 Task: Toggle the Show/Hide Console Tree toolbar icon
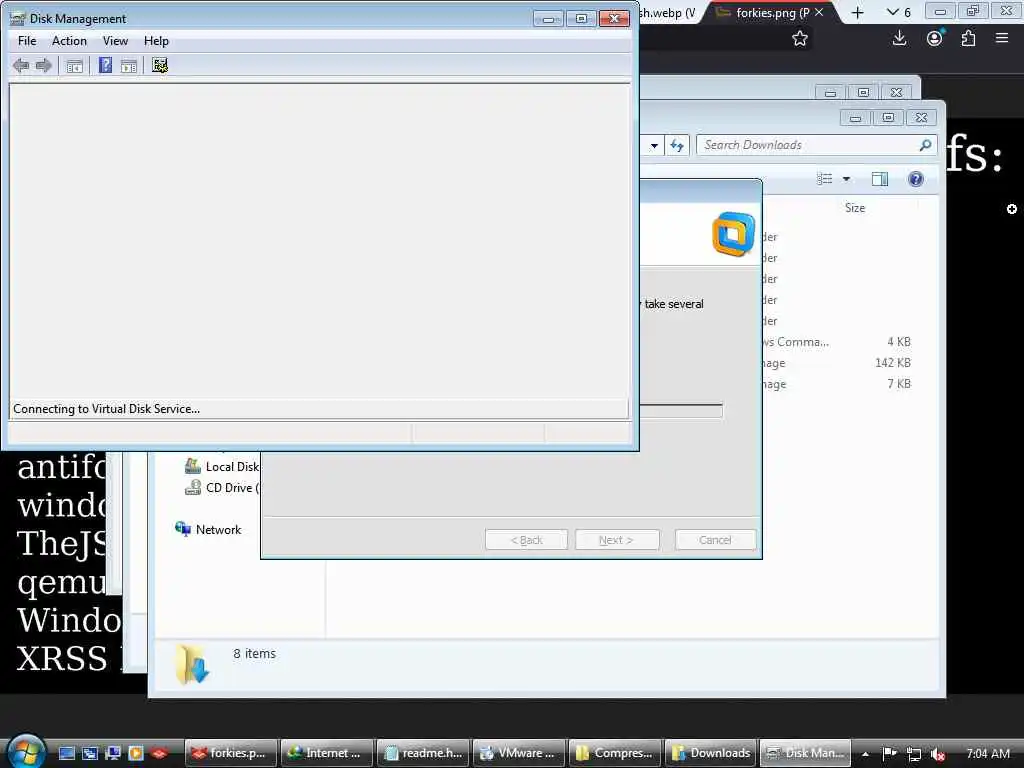(74, 65)
